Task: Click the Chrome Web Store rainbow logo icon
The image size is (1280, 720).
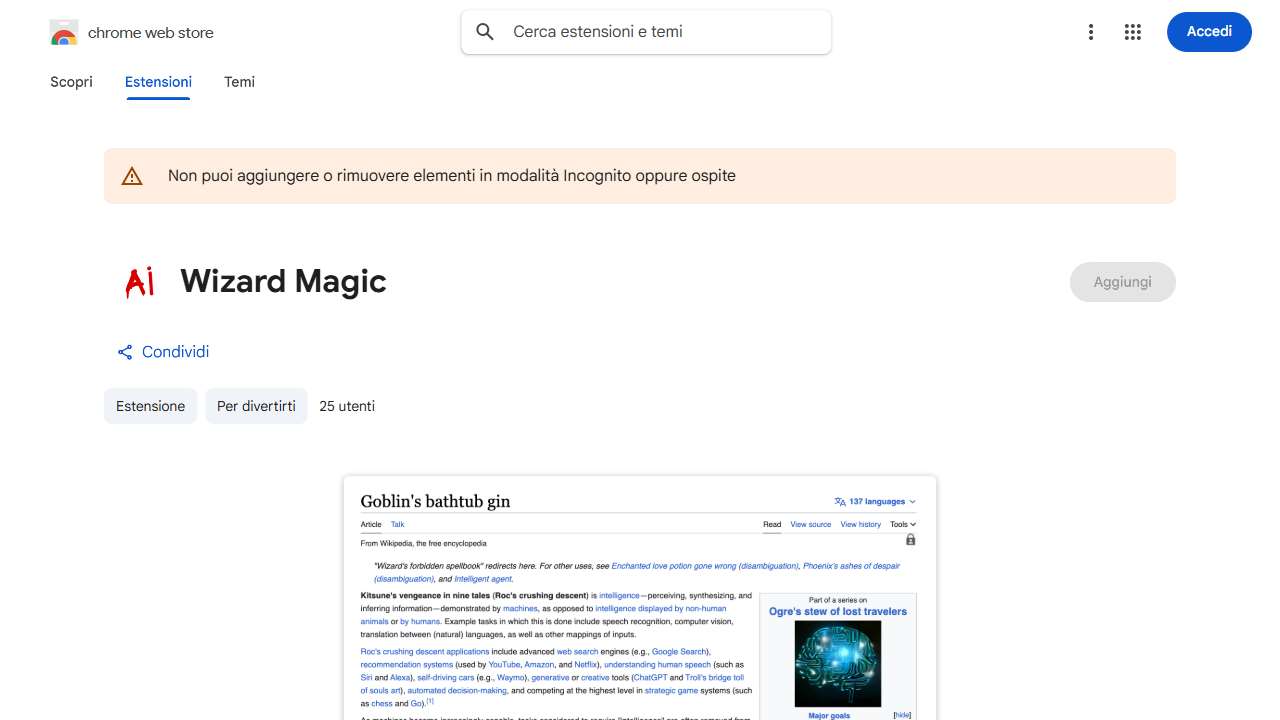Action: coord(63,31)
